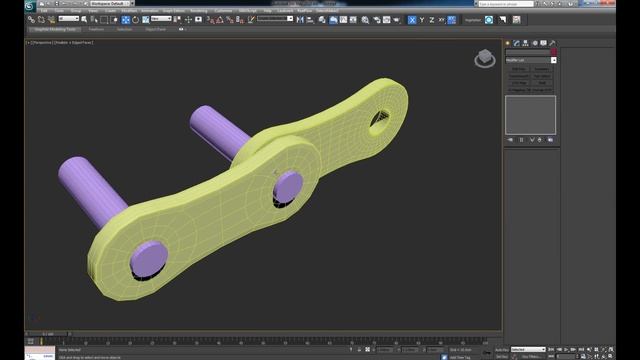Click the object color swatch
Viewport: 640px width, 360px height.
click(x=553, y=52)
